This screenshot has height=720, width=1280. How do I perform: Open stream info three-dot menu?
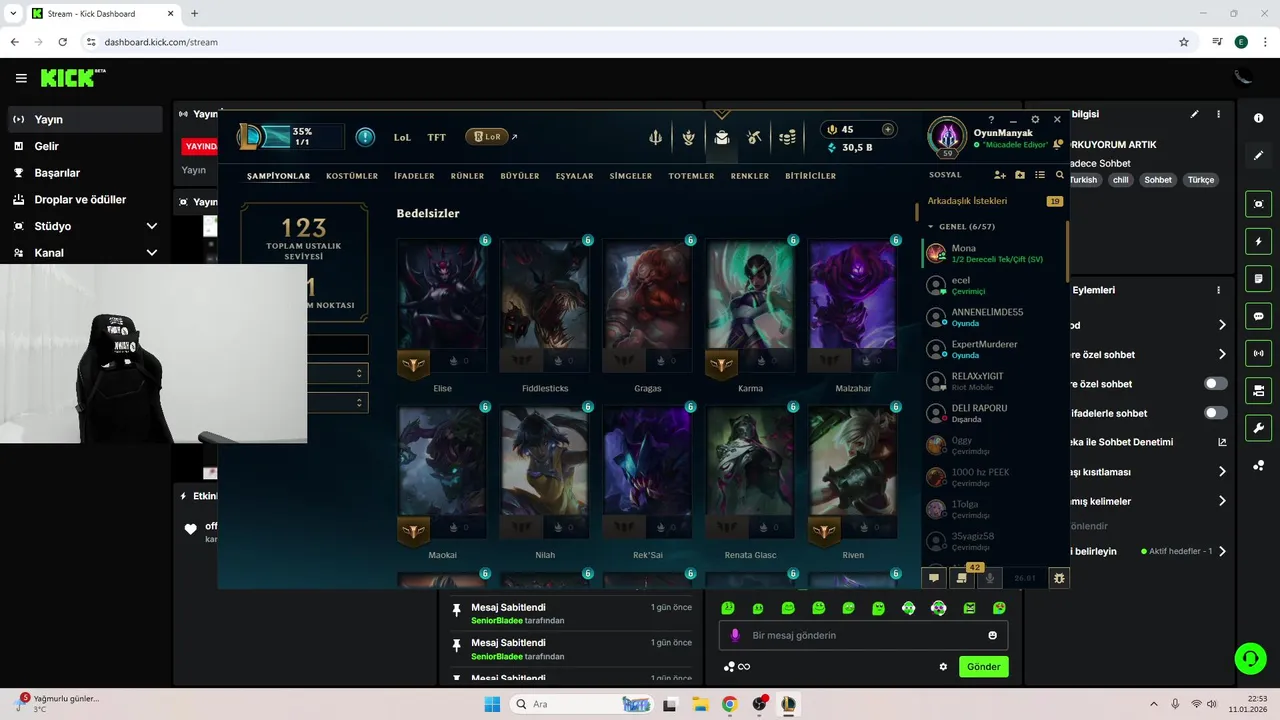coord(1218,114)
